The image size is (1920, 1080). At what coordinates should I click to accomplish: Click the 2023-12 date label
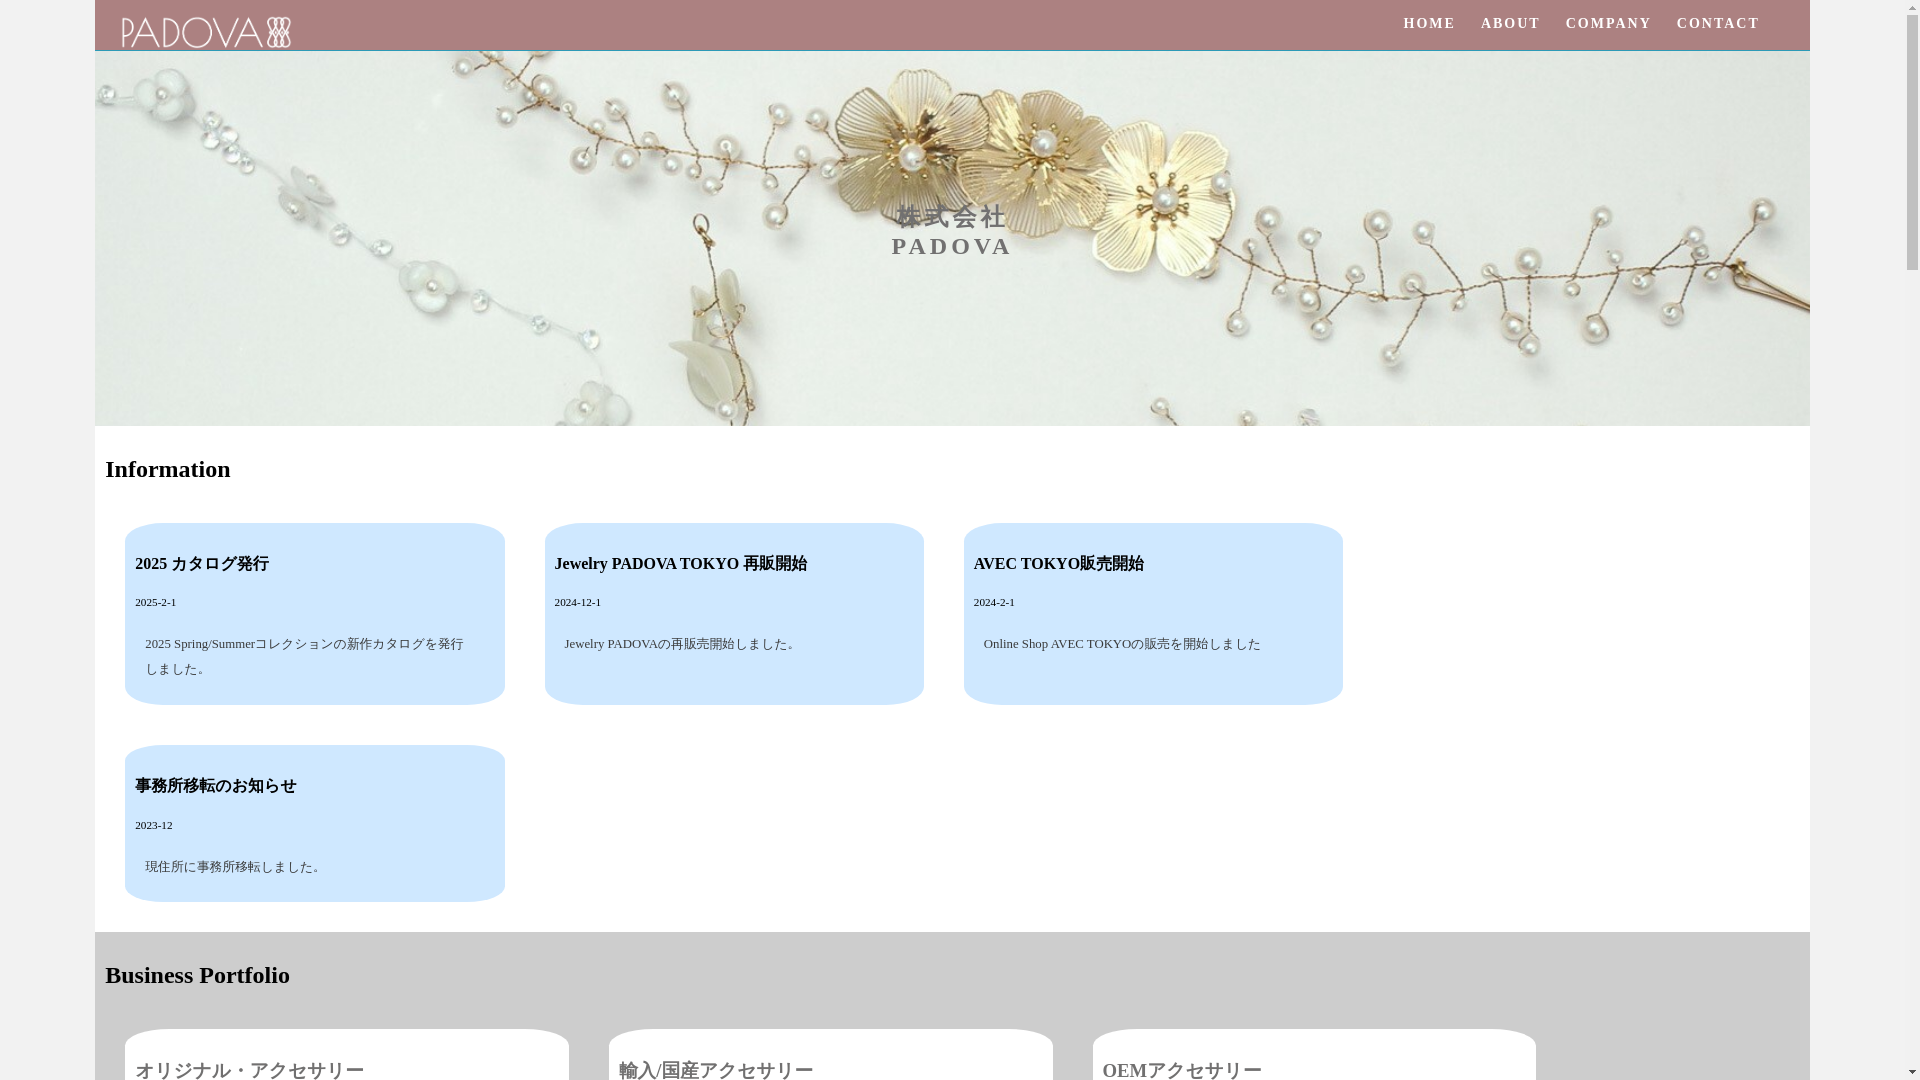click(x=154, y=825)
